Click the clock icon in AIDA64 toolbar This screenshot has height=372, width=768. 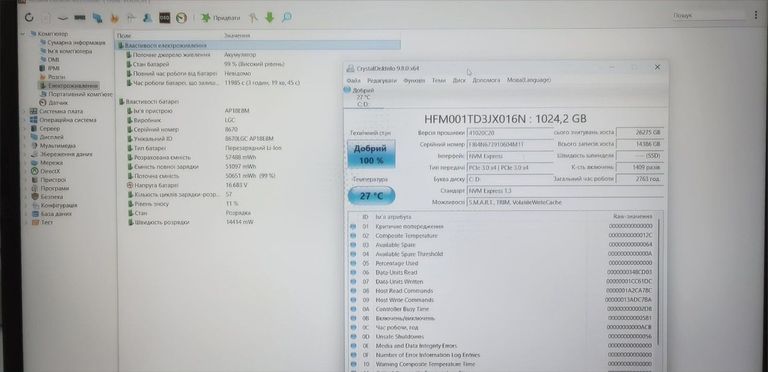pos(181,18)
